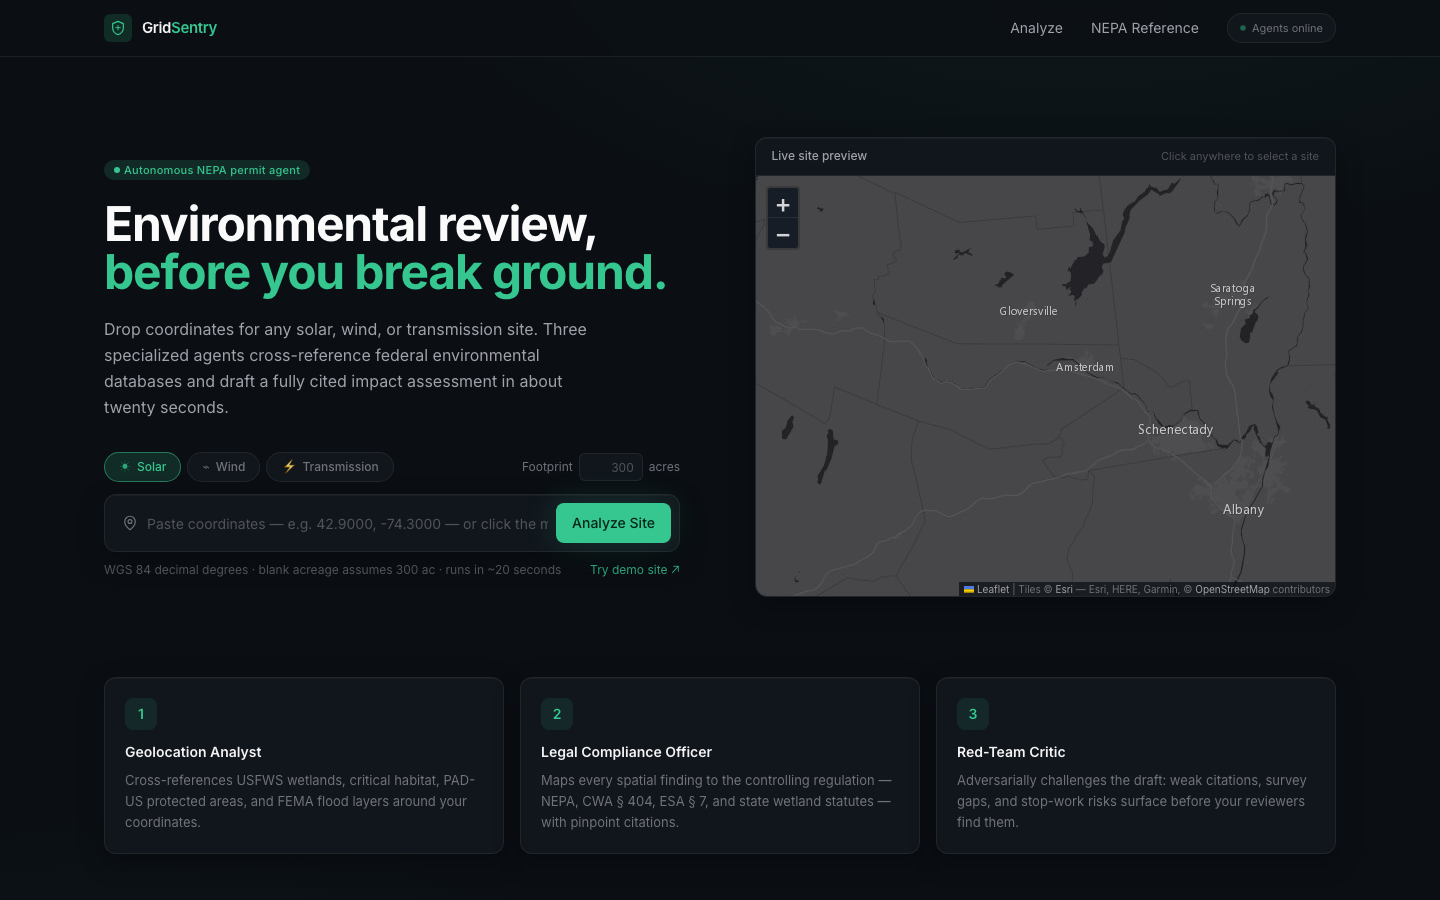Select Amsterdam label on the map

(1084, 367)
